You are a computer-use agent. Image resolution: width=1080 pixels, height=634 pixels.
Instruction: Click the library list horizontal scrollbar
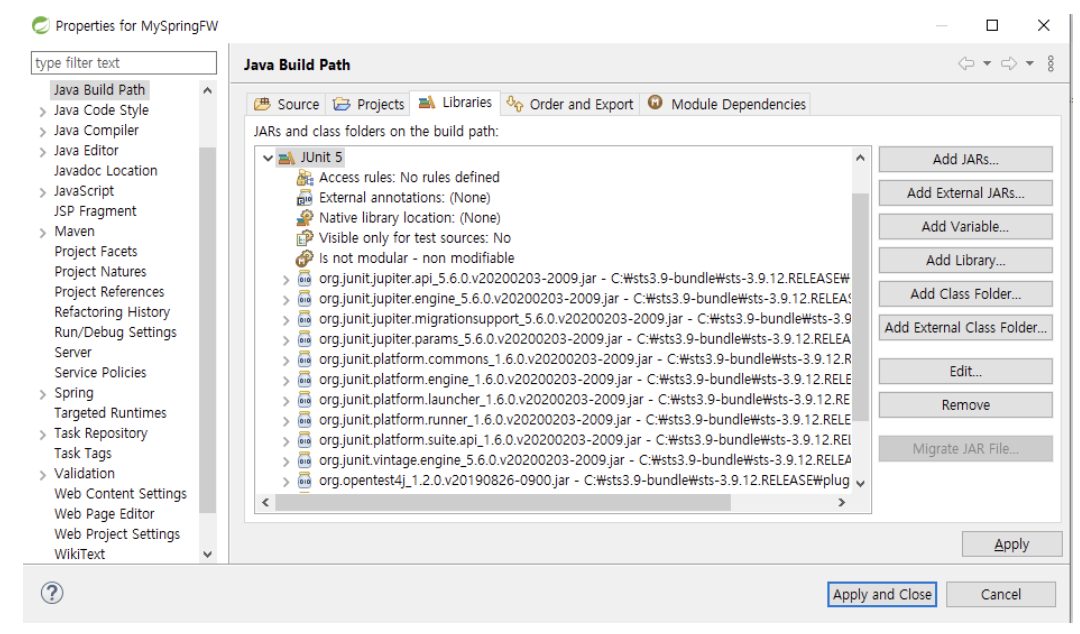click(503, 503)
